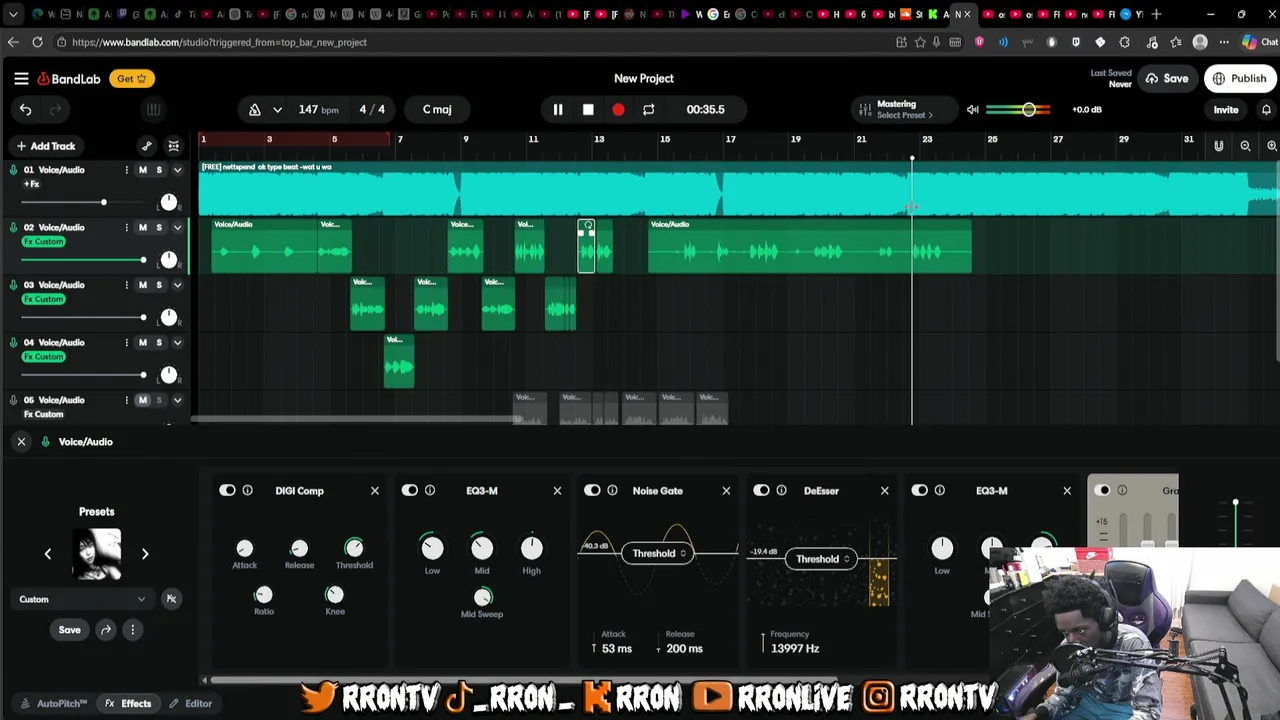
Task: Share the preset arrow icon
Action: 106,630
